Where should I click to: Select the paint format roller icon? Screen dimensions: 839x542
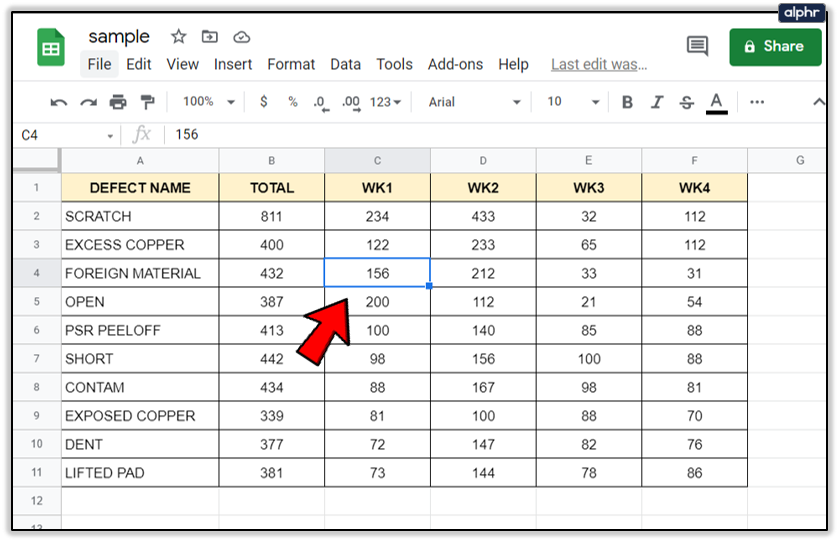[x=148, y=102]
